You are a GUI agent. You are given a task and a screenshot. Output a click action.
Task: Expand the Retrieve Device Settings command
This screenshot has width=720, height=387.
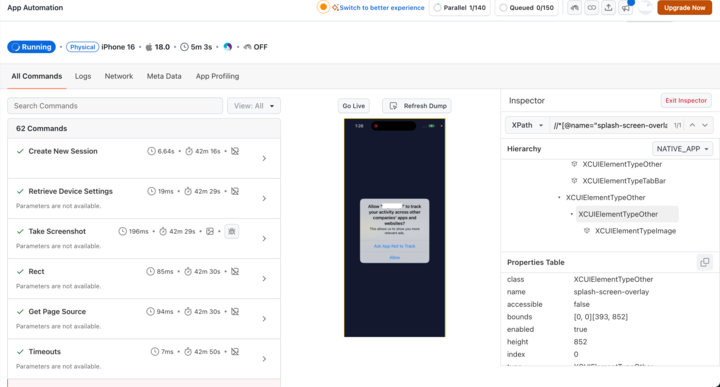(x=264, y=198)
